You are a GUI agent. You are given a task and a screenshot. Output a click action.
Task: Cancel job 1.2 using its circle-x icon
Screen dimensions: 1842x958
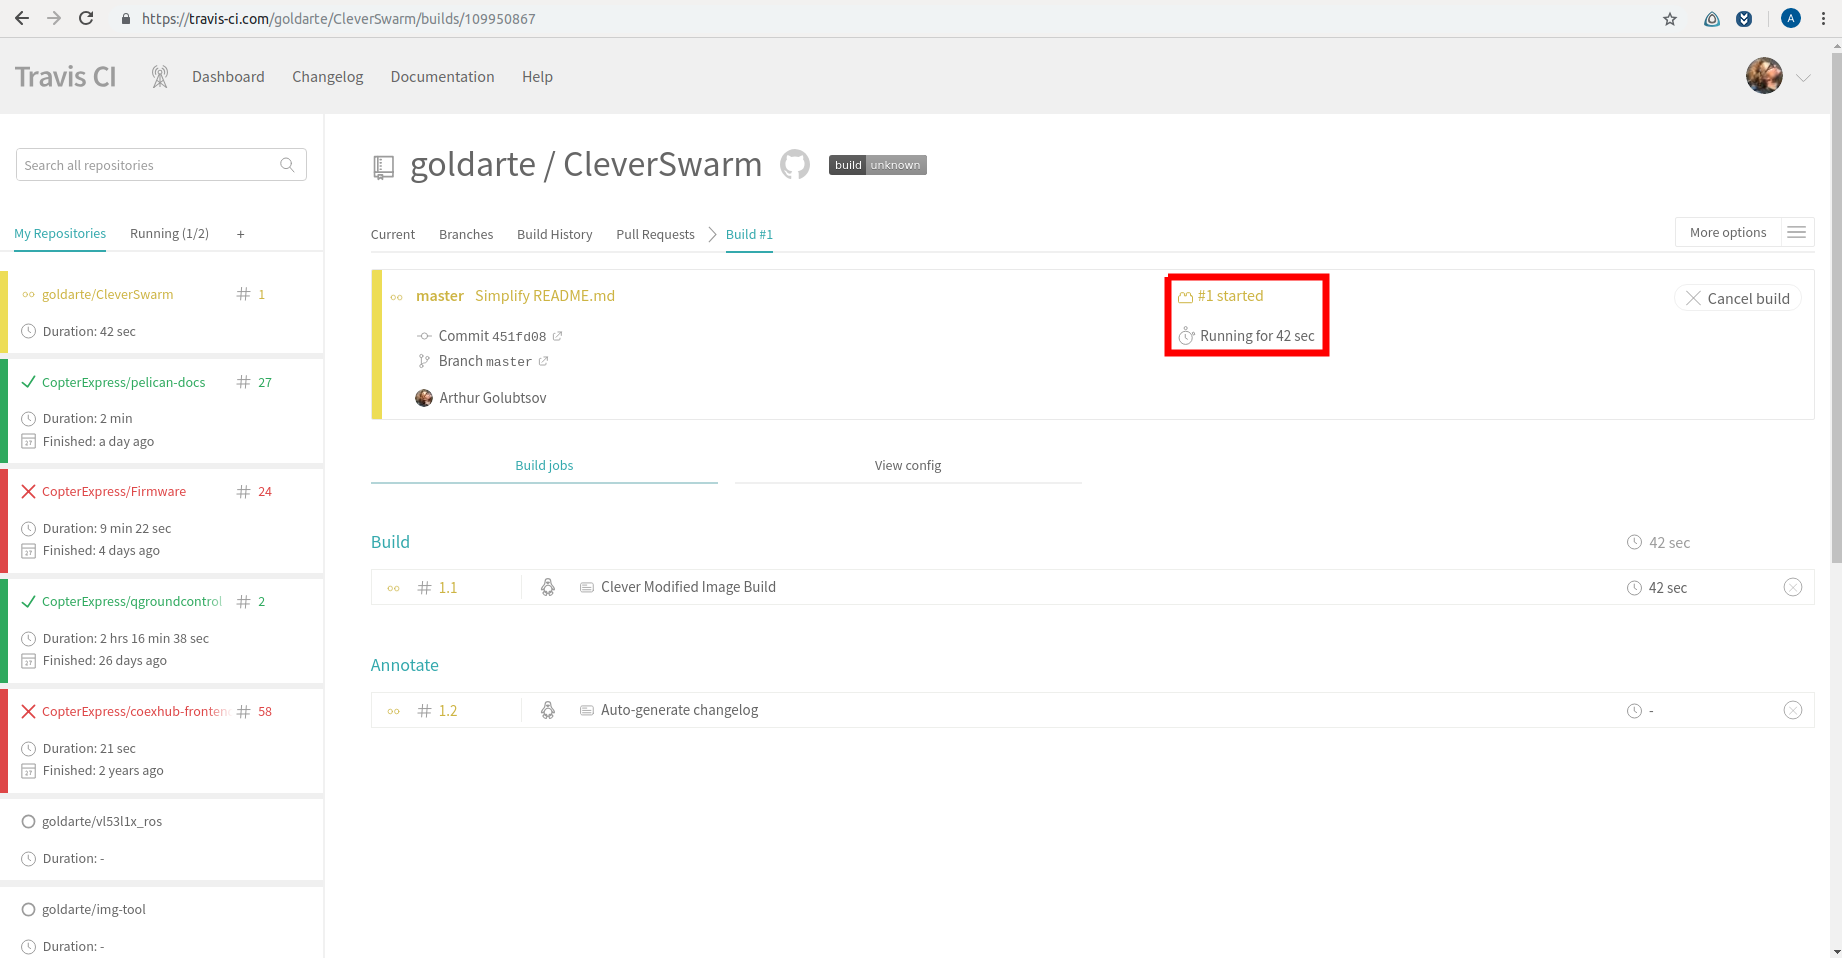1792,710
